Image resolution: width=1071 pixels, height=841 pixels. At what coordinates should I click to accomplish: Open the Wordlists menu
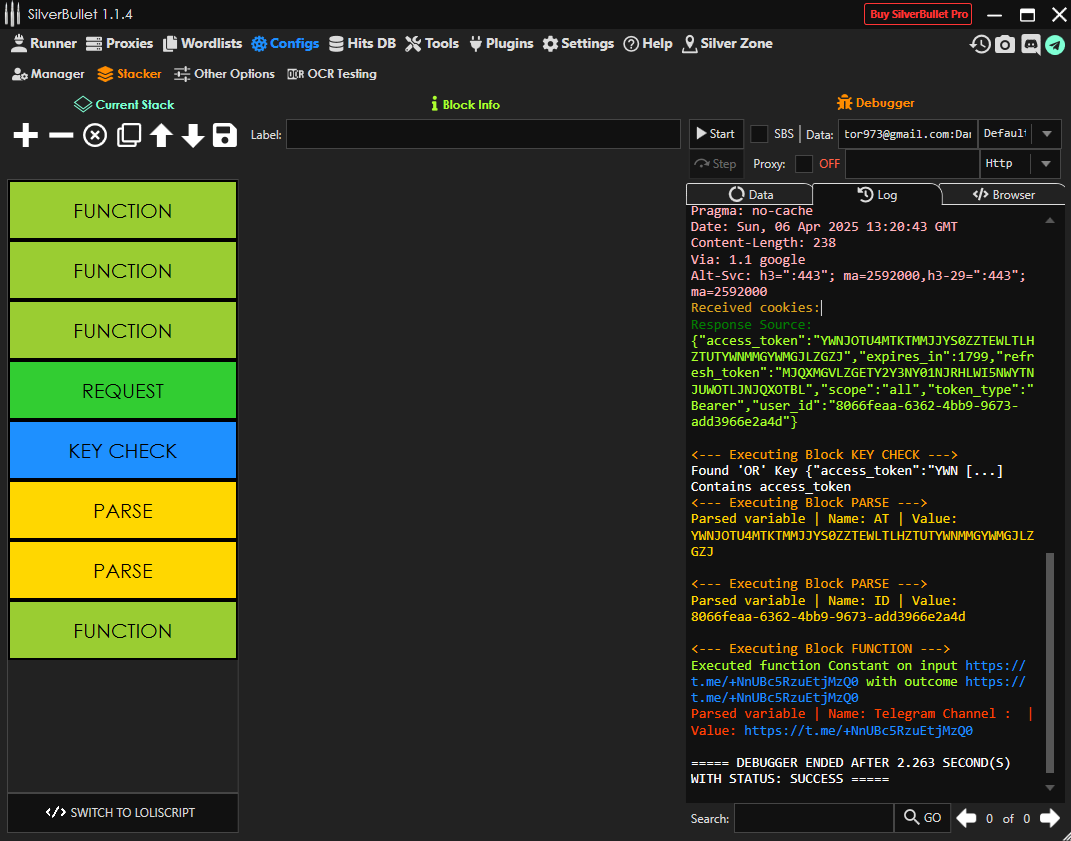tap(203, 44)
